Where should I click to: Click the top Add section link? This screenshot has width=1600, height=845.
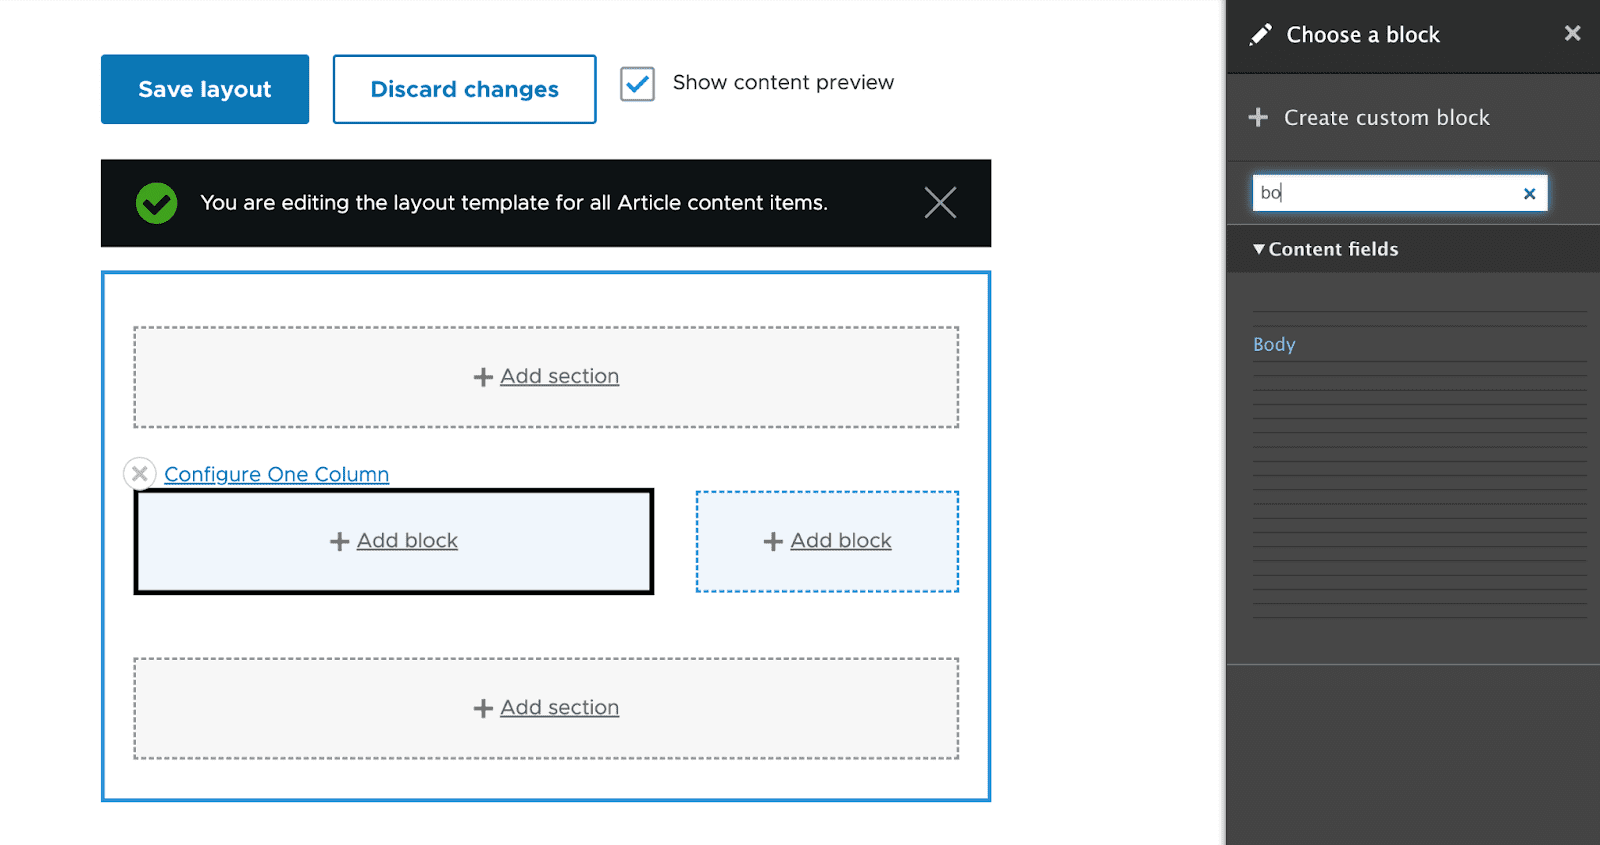pos(559,376)
